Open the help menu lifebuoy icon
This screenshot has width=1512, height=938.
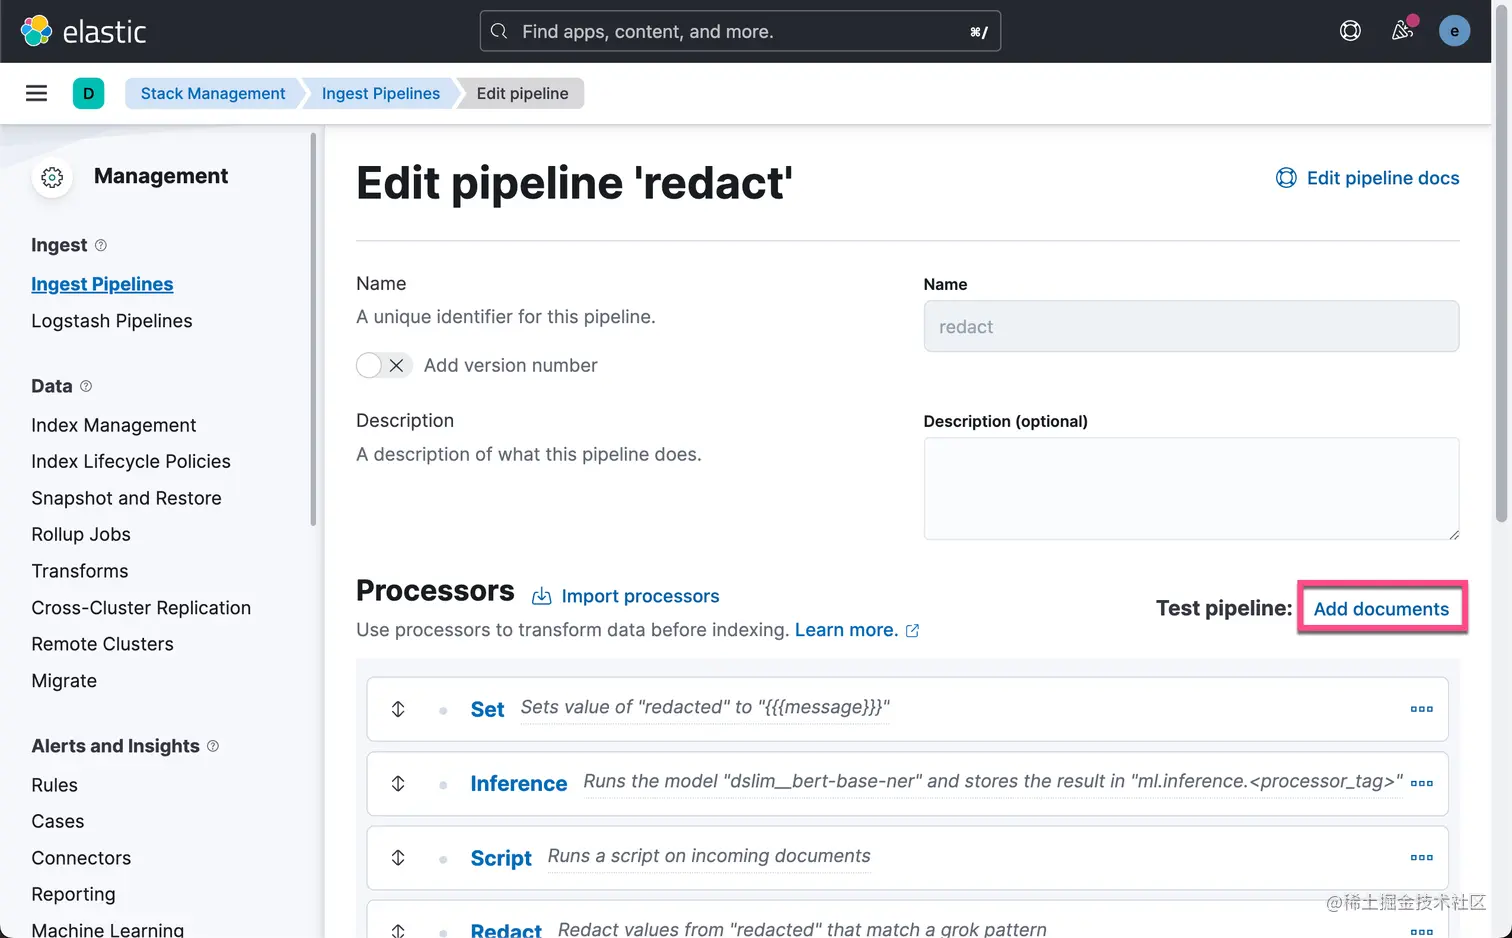[1350, 31]
